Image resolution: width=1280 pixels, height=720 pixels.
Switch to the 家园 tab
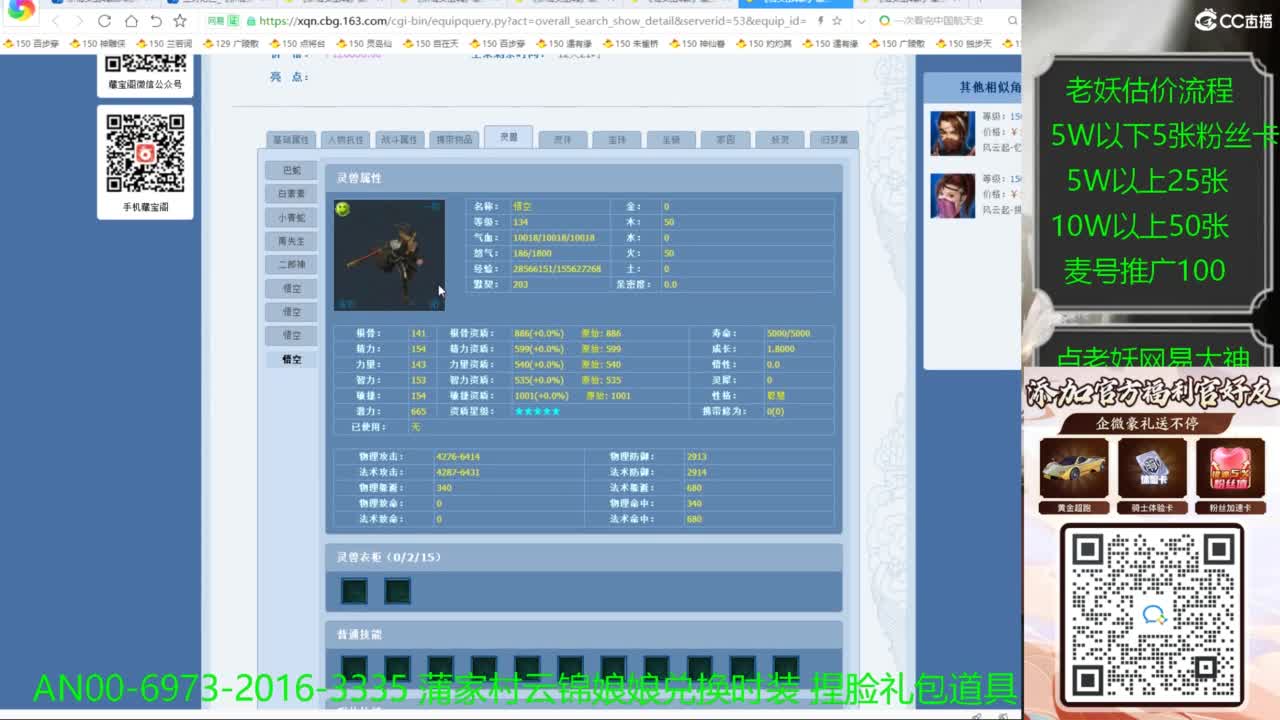coord(725,140)
